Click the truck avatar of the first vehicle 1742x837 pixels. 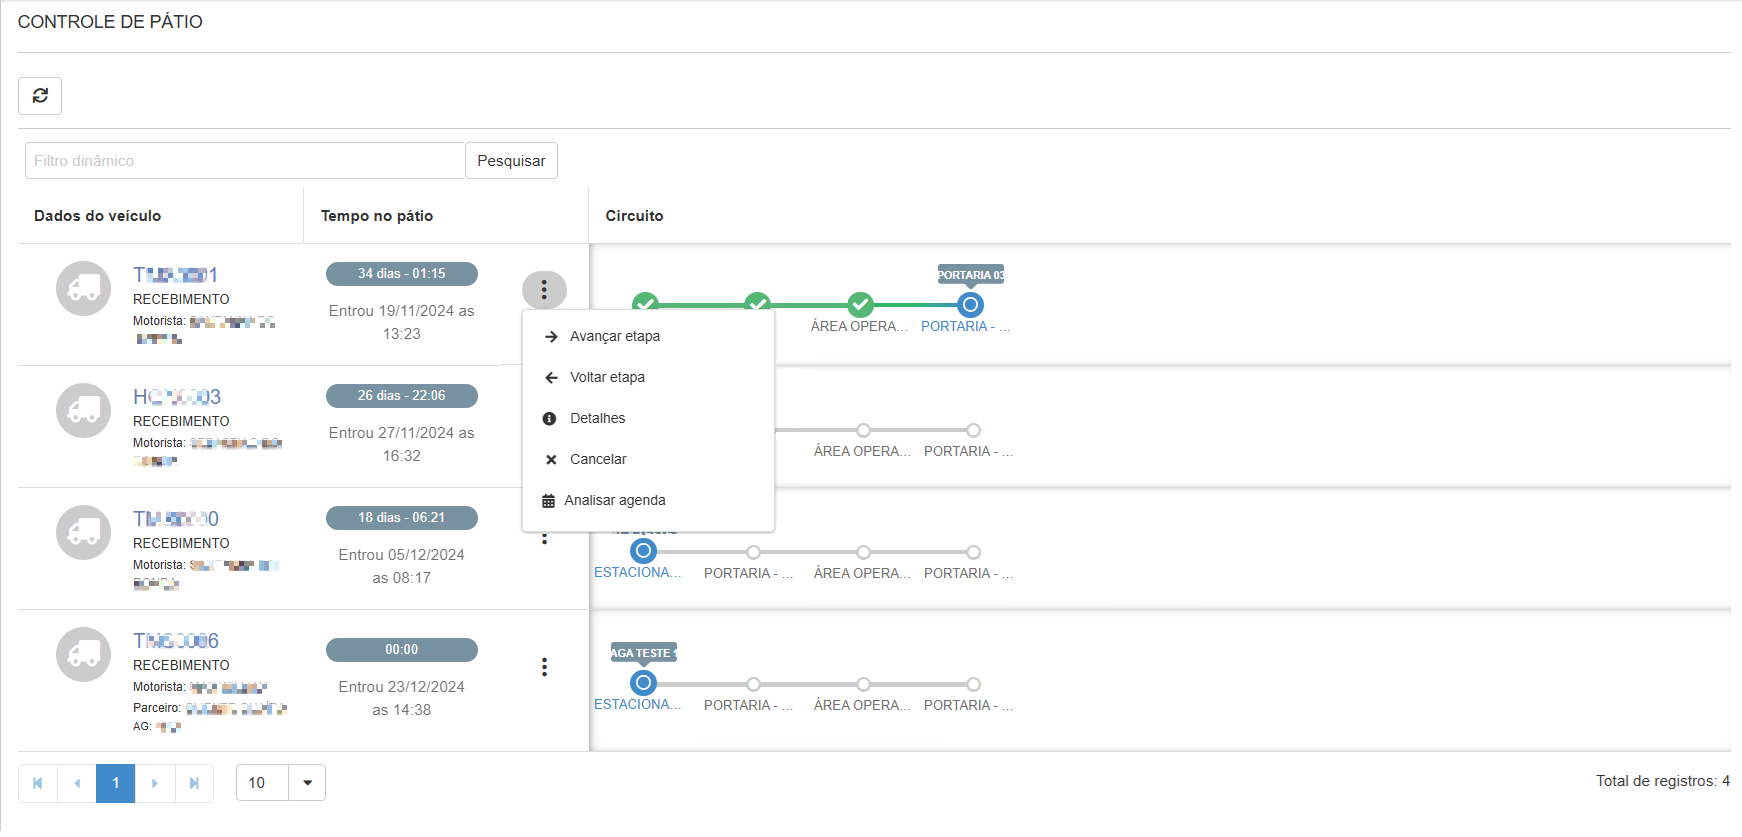pos(84,289)
